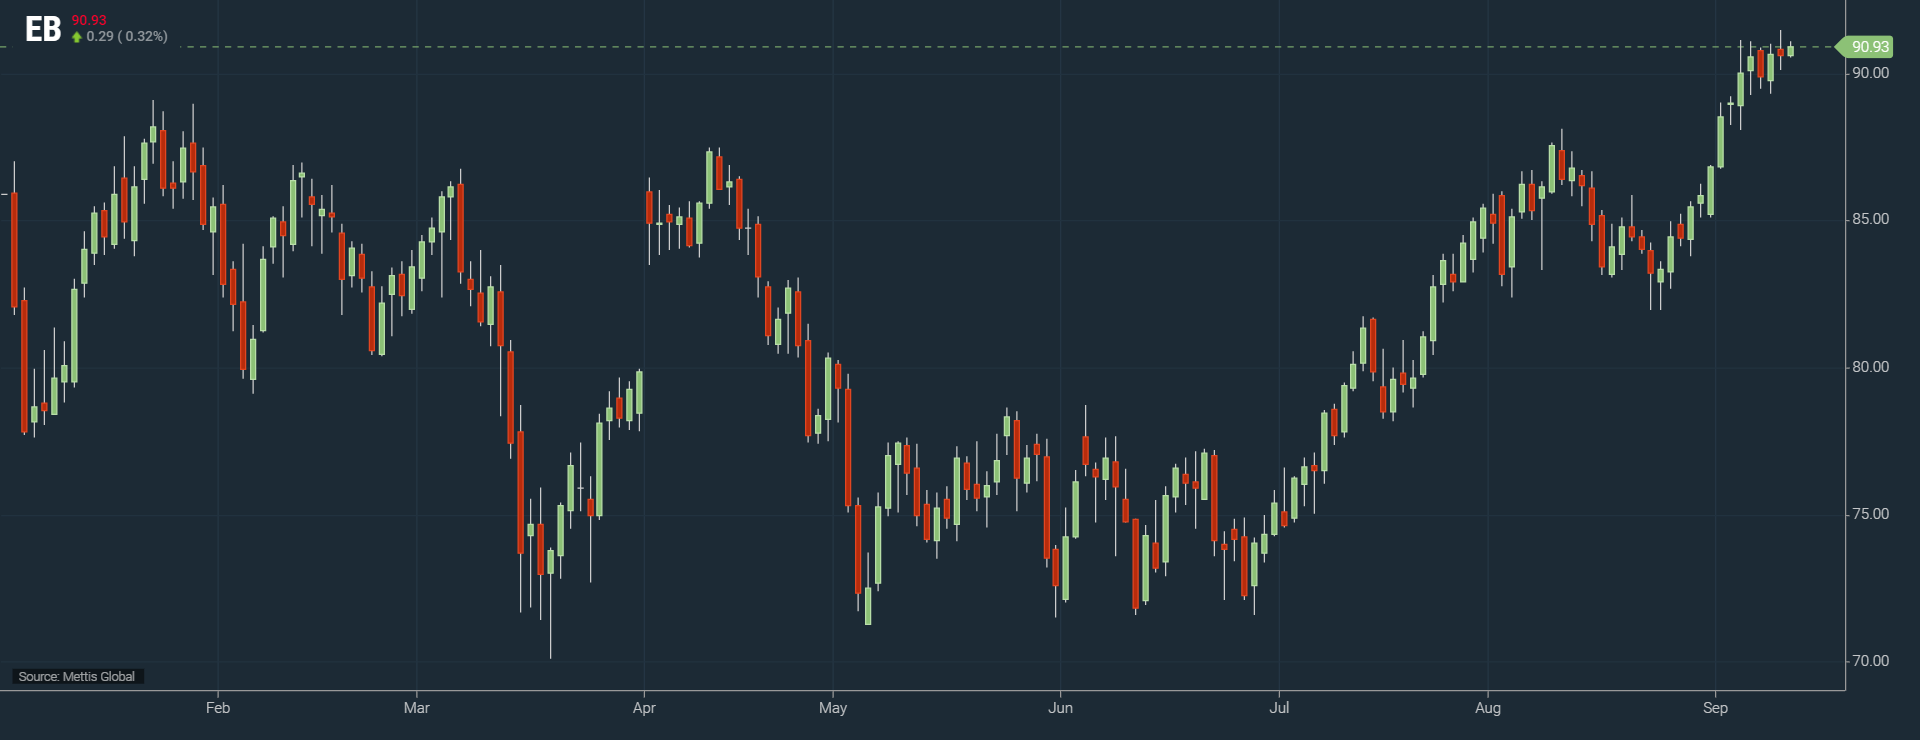The width and height of the screenshot is (1920, 740).
Task: Click the EB ticker symbol
Action: click(43, 30)
